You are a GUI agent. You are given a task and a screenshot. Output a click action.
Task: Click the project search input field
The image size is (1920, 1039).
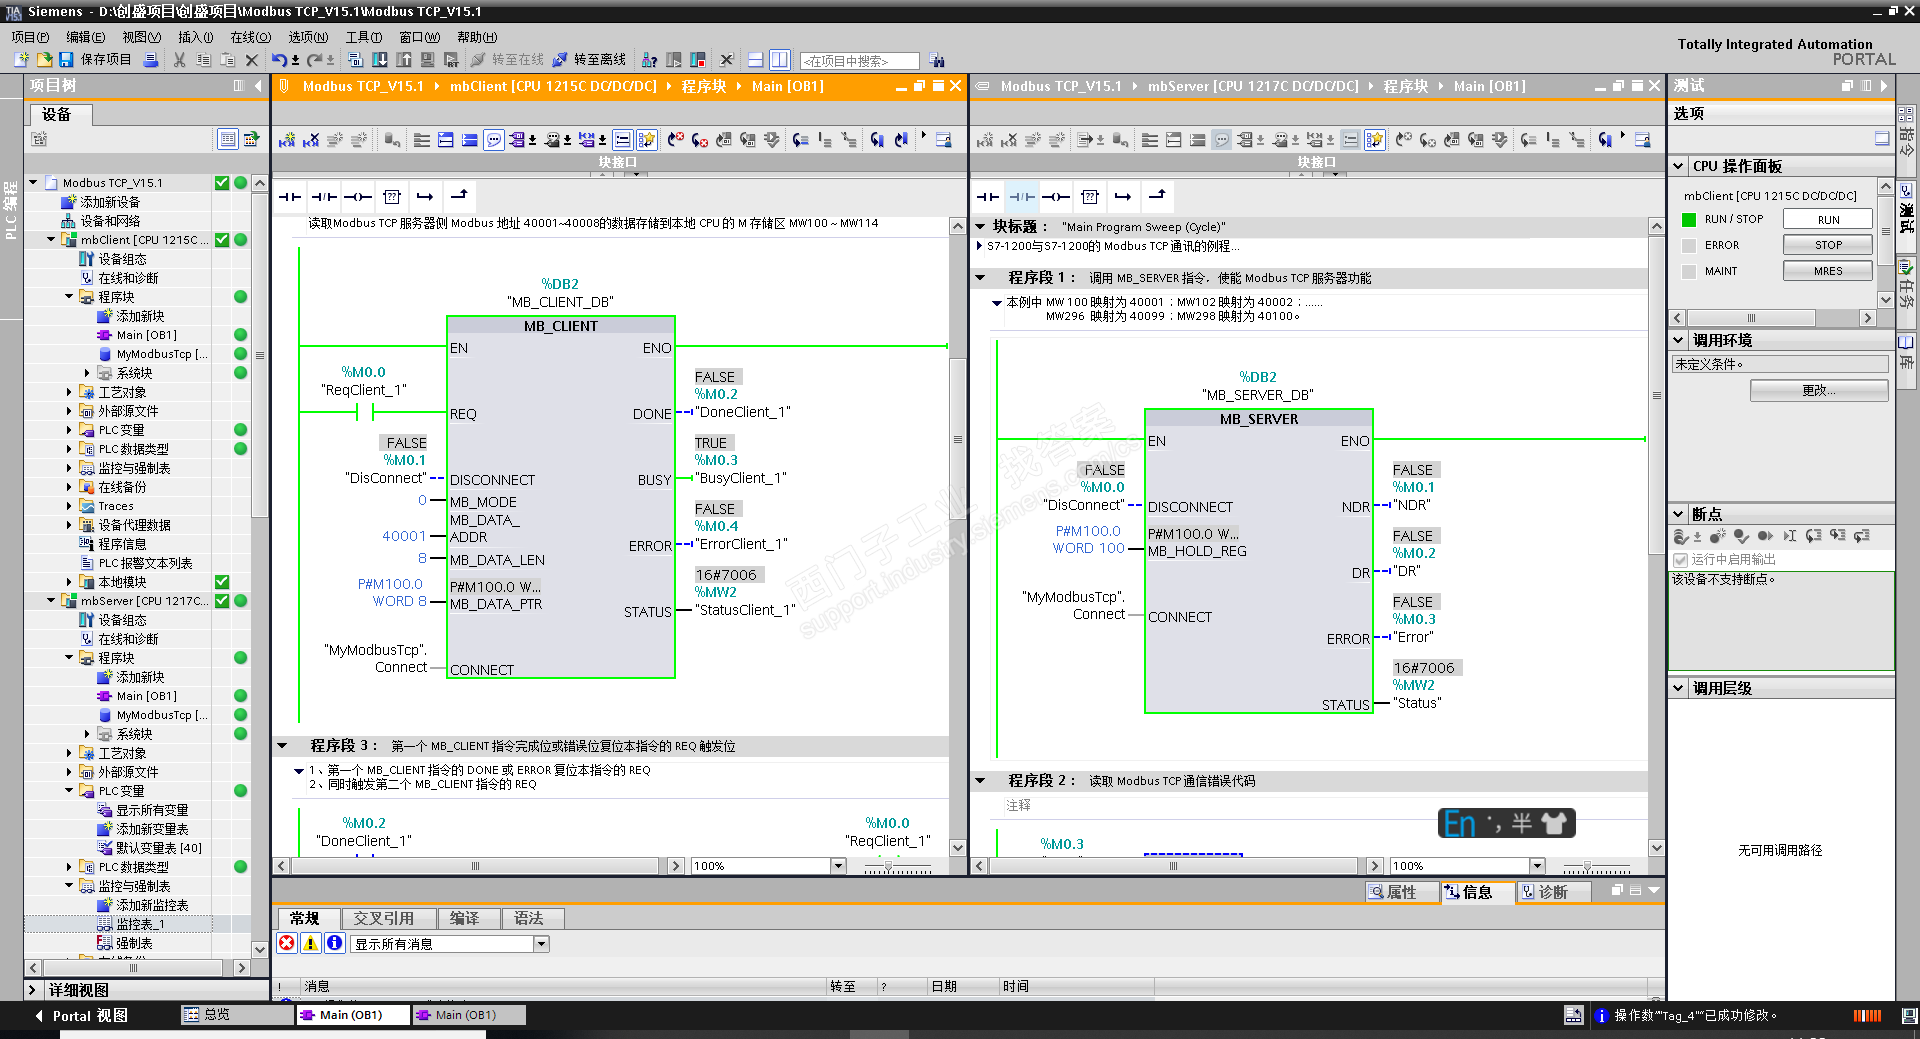click(x=860, y=61)
